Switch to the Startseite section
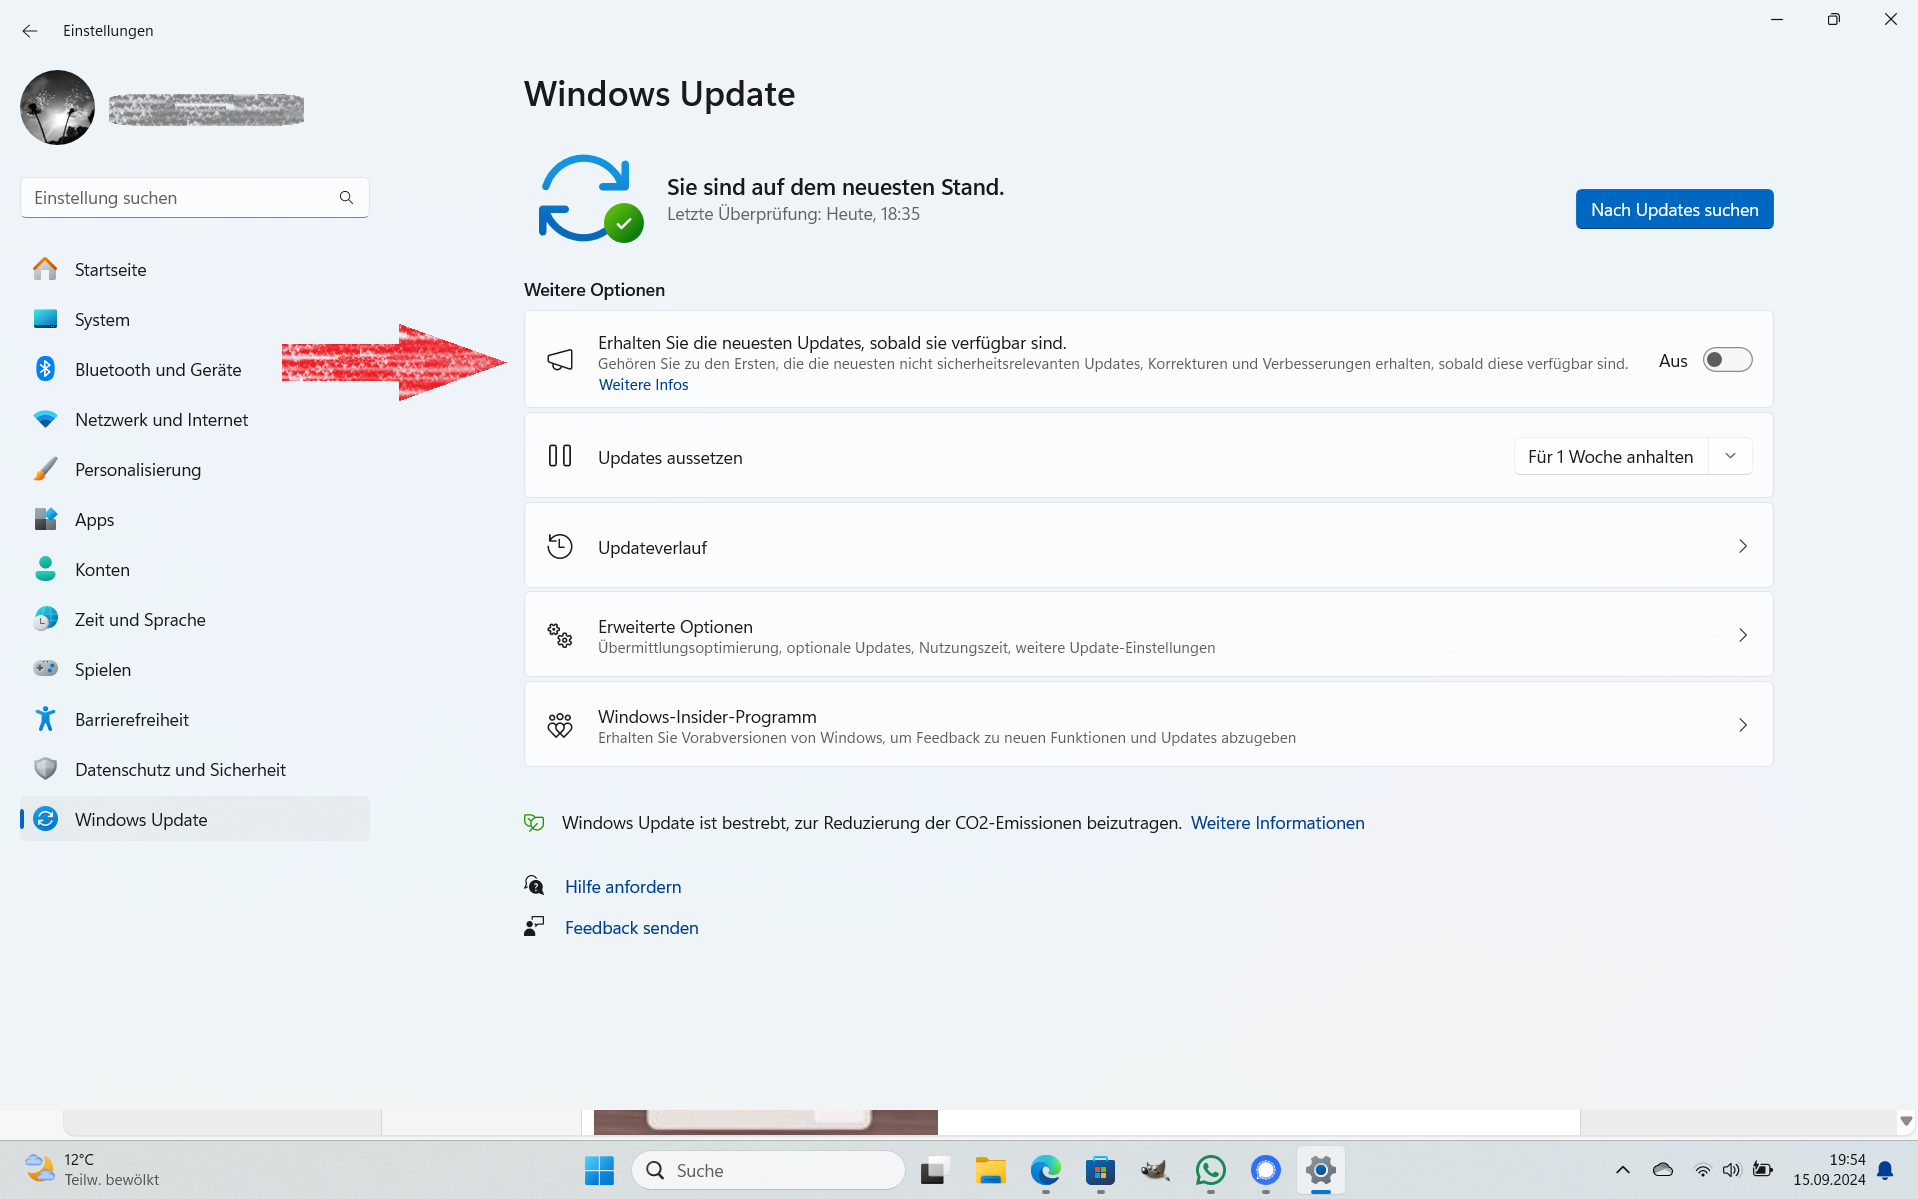Viewport: 1918px width, 1199px height. 110,269
